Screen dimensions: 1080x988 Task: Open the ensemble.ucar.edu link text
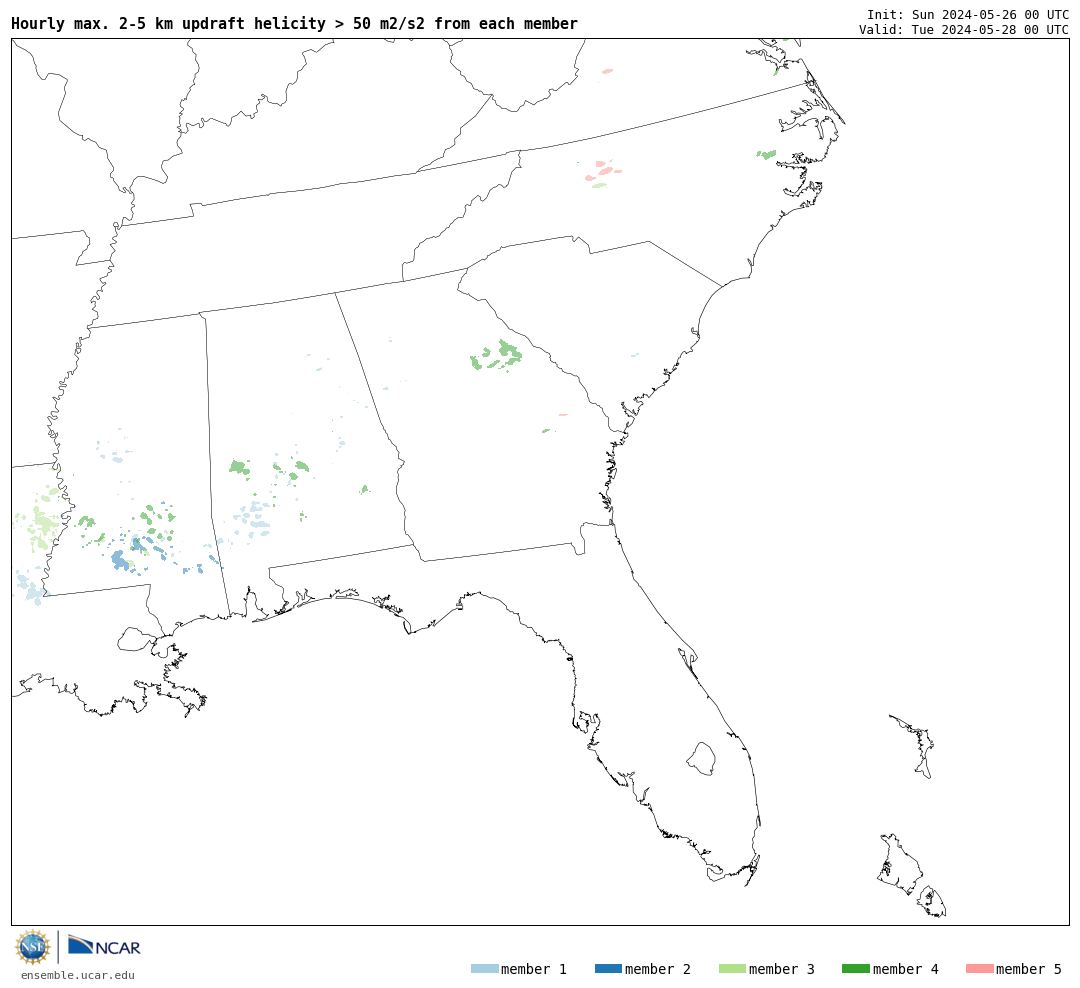pyautogui.click(x=78, y=975)
